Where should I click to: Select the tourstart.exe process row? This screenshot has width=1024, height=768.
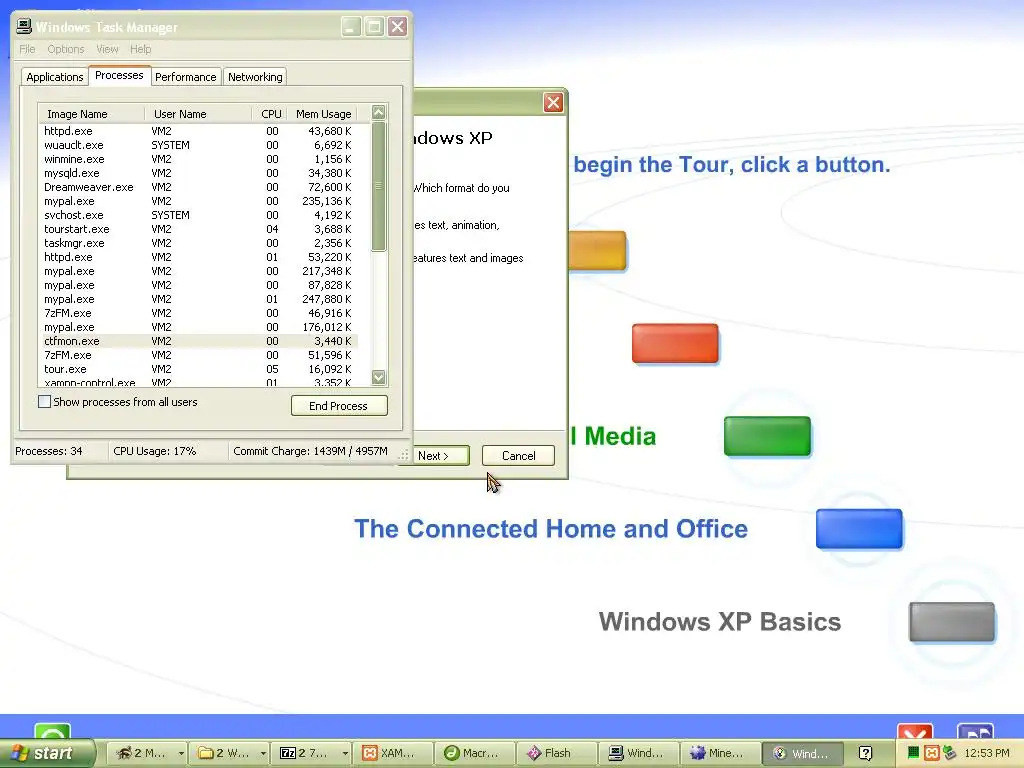[199, 229]
